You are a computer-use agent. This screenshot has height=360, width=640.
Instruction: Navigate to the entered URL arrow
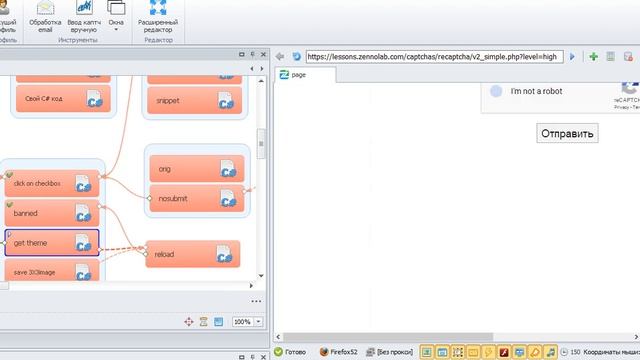point(572,56)
